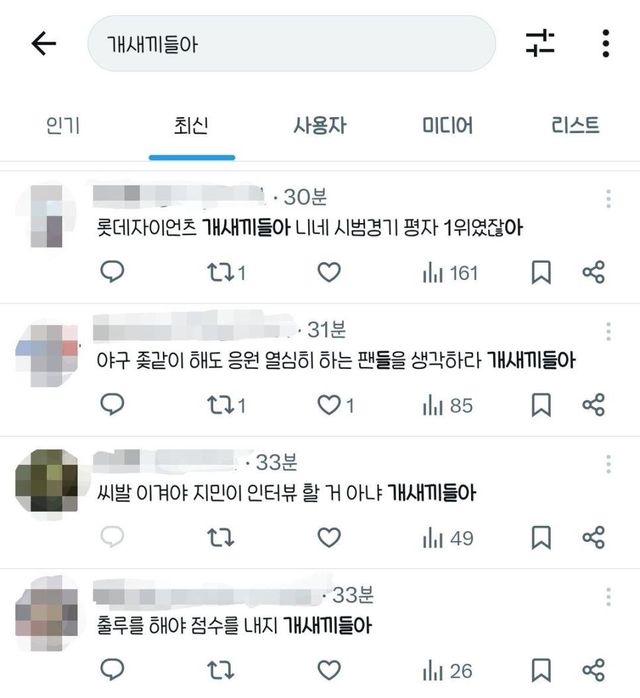Open the search filter settings icon
Viewport: 640px width, 698px height.
coord(540,43)
